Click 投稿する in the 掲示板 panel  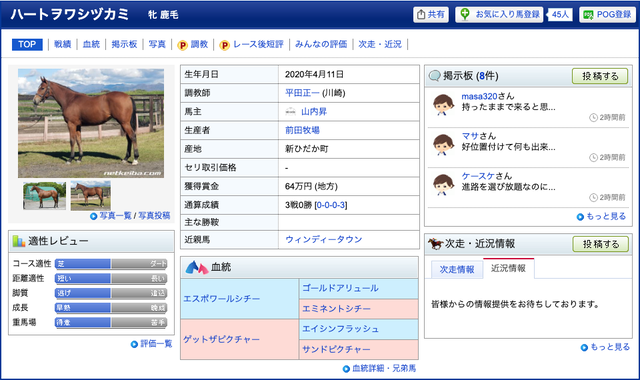pos(600,76)
